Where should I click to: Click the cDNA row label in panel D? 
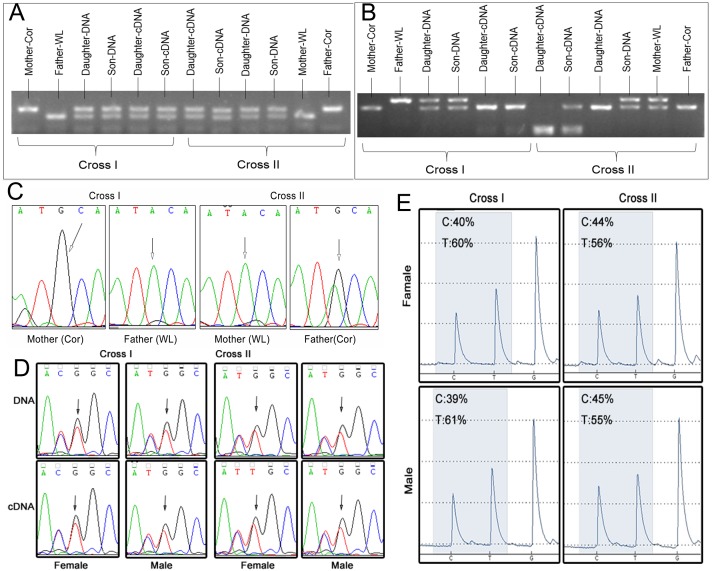pos(21,506)
